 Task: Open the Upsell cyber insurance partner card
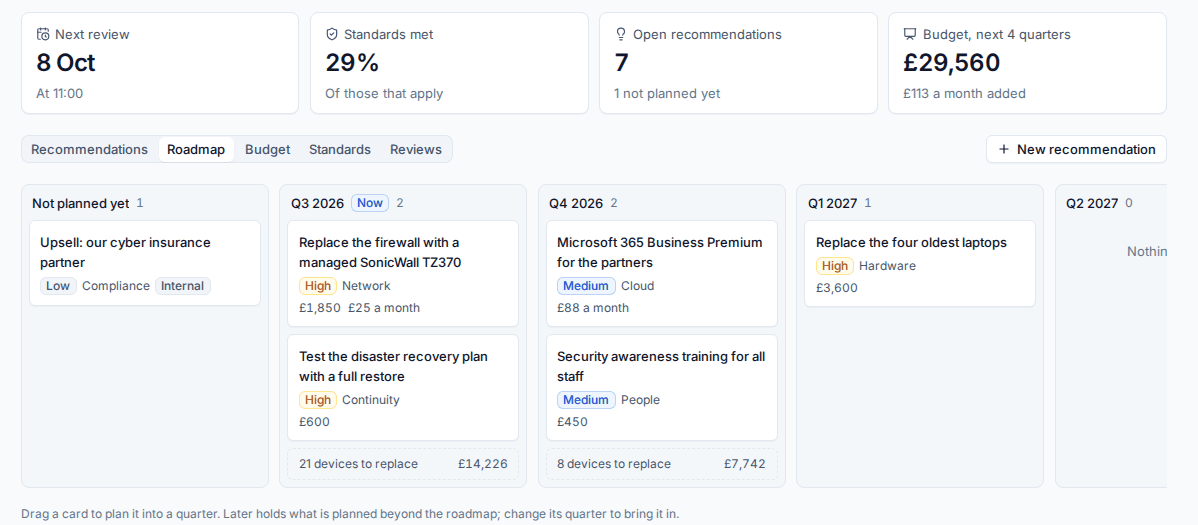point(145,263)
